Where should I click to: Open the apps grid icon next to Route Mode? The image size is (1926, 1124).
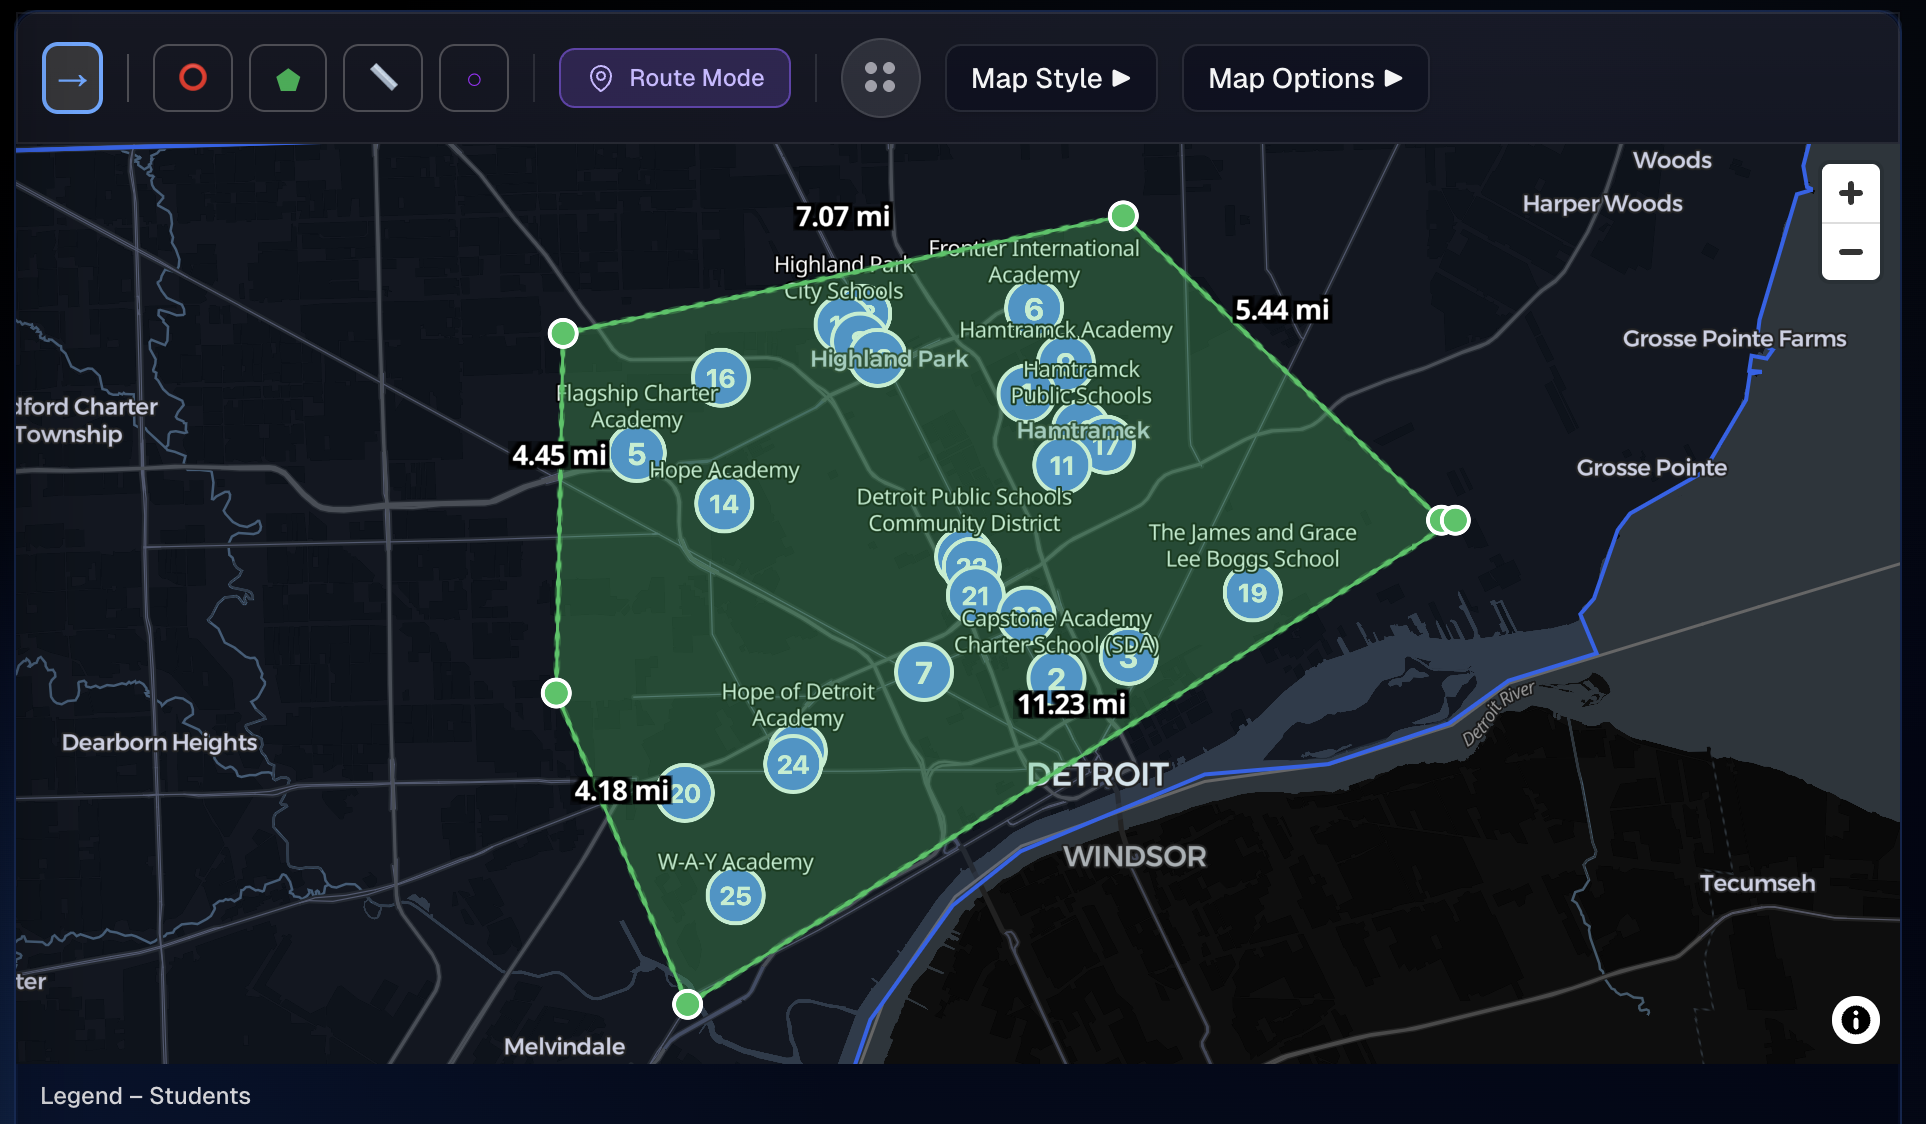pyautogui.click(x=879, y=77)
